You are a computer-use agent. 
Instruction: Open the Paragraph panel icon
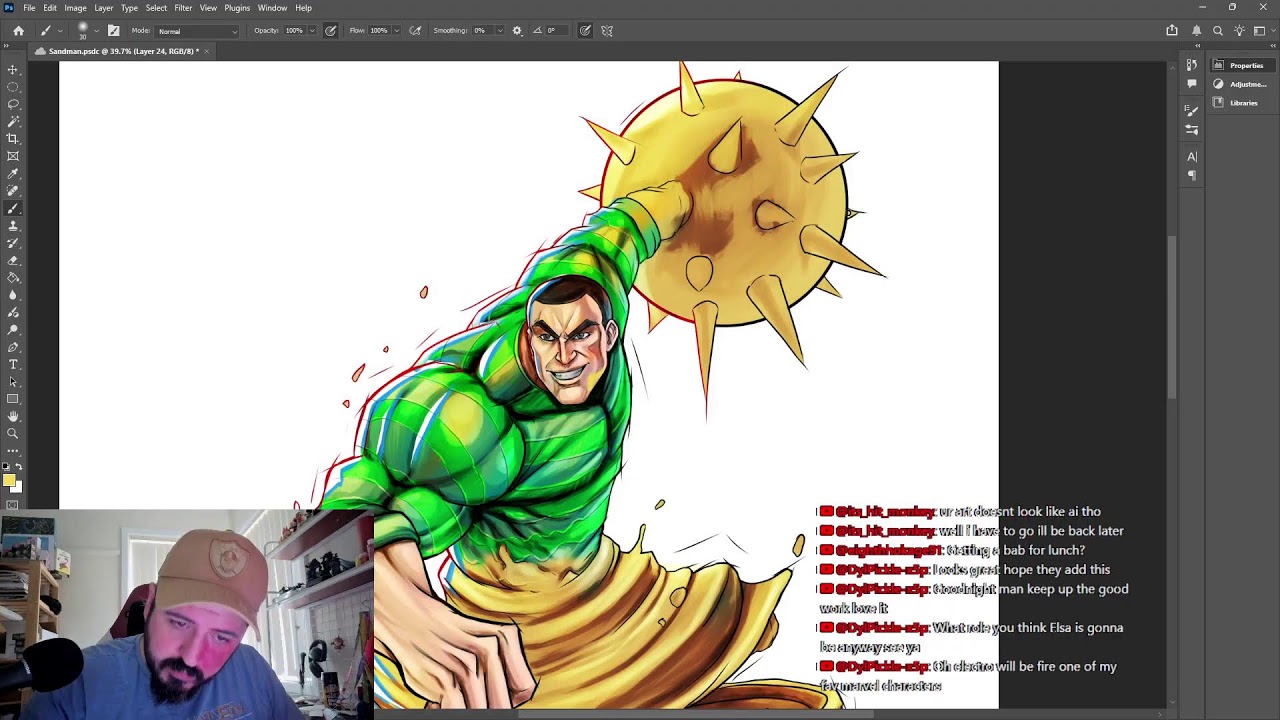[1192, 175]
